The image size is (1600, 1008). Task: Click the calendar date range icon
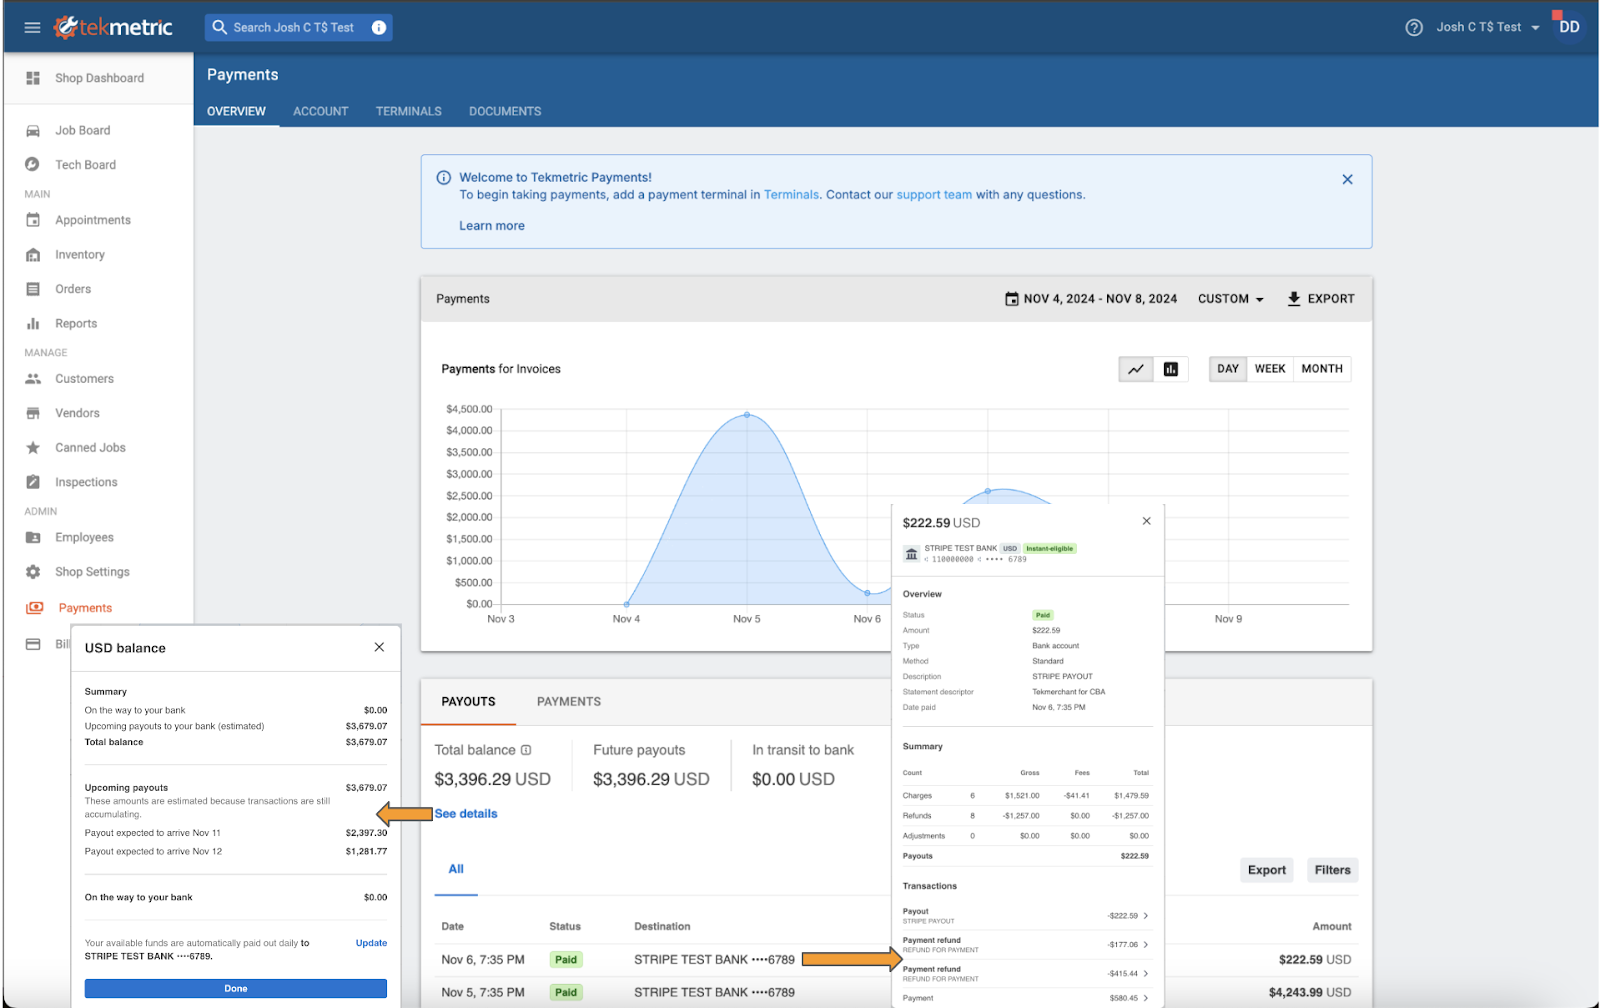[1012, 299]
